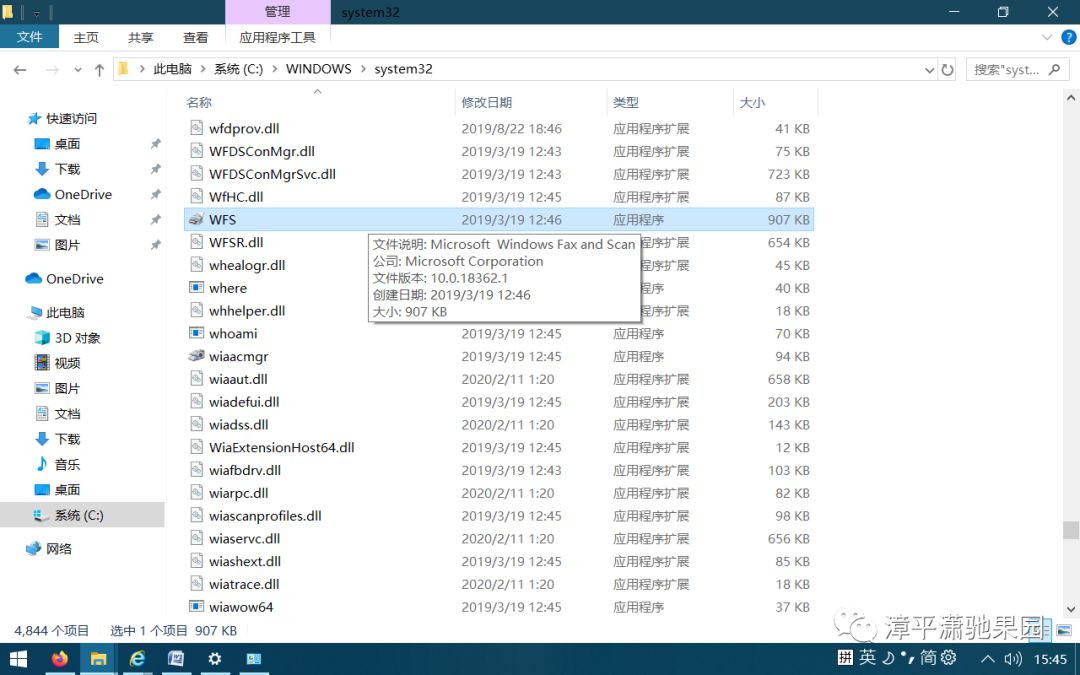Show hidden system tray icons

point(988,659)
